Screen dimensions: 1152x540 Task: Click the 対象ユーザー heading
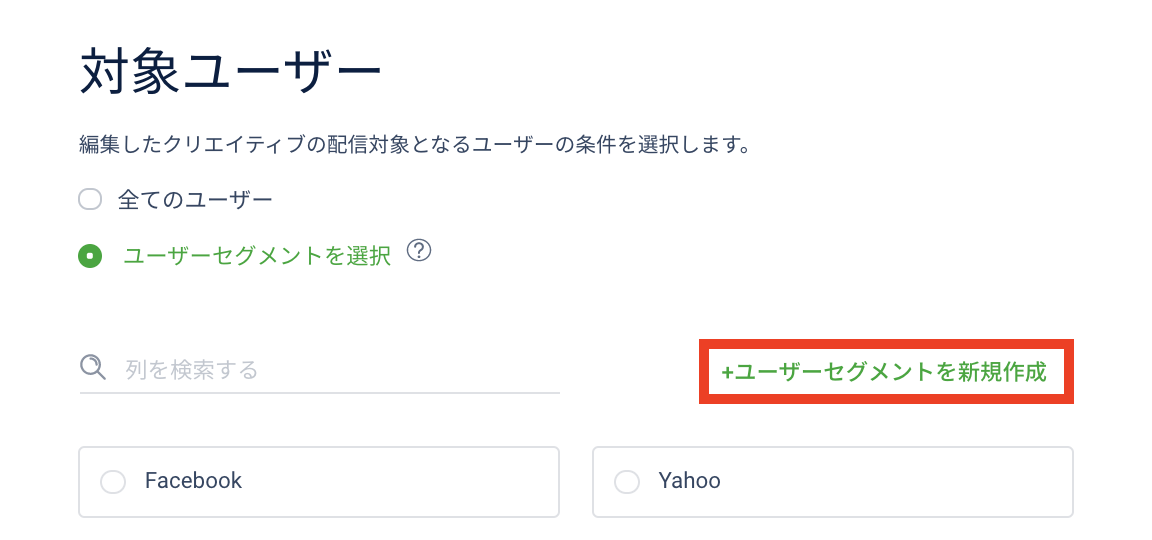click(230, 71)
